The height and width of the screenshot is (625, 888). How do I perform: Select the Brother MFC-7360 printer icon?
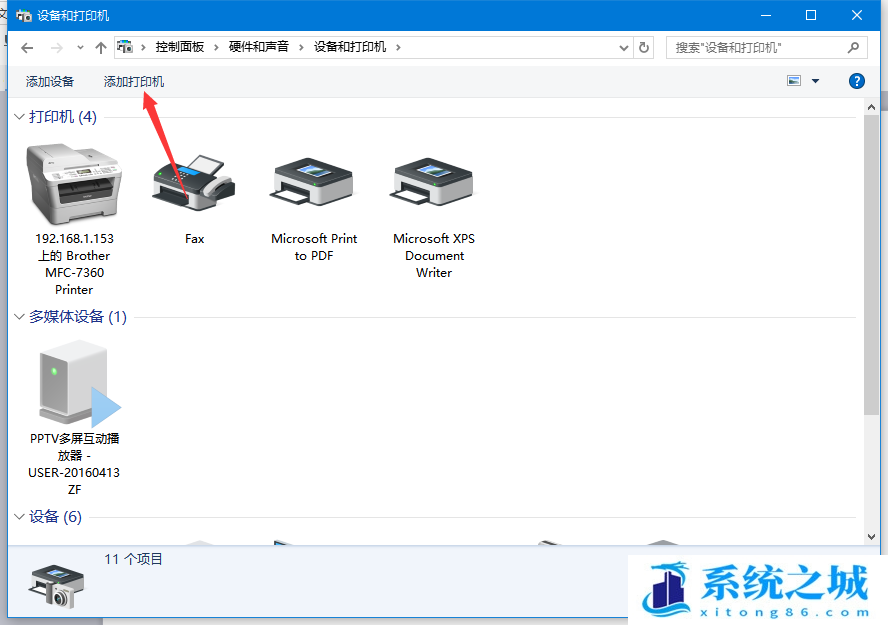coord(74,184)
